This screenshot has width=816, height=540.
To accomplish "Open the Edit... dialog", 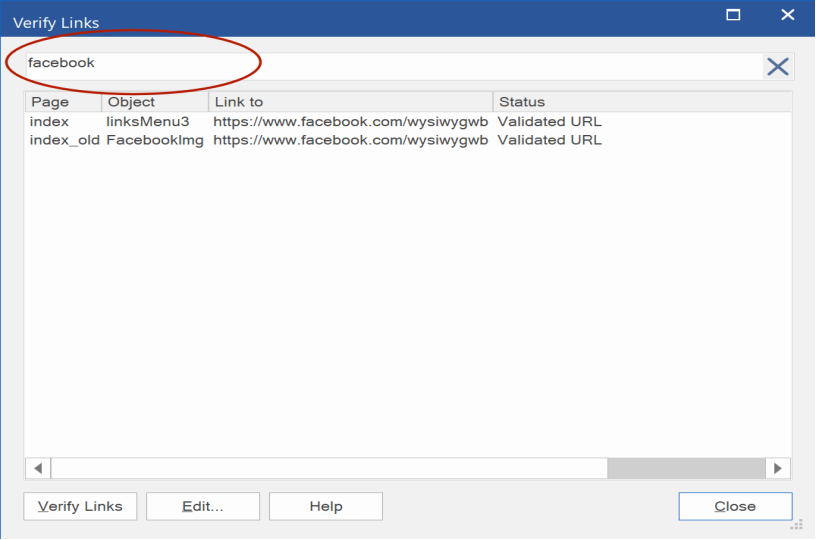I will (203, 506).
